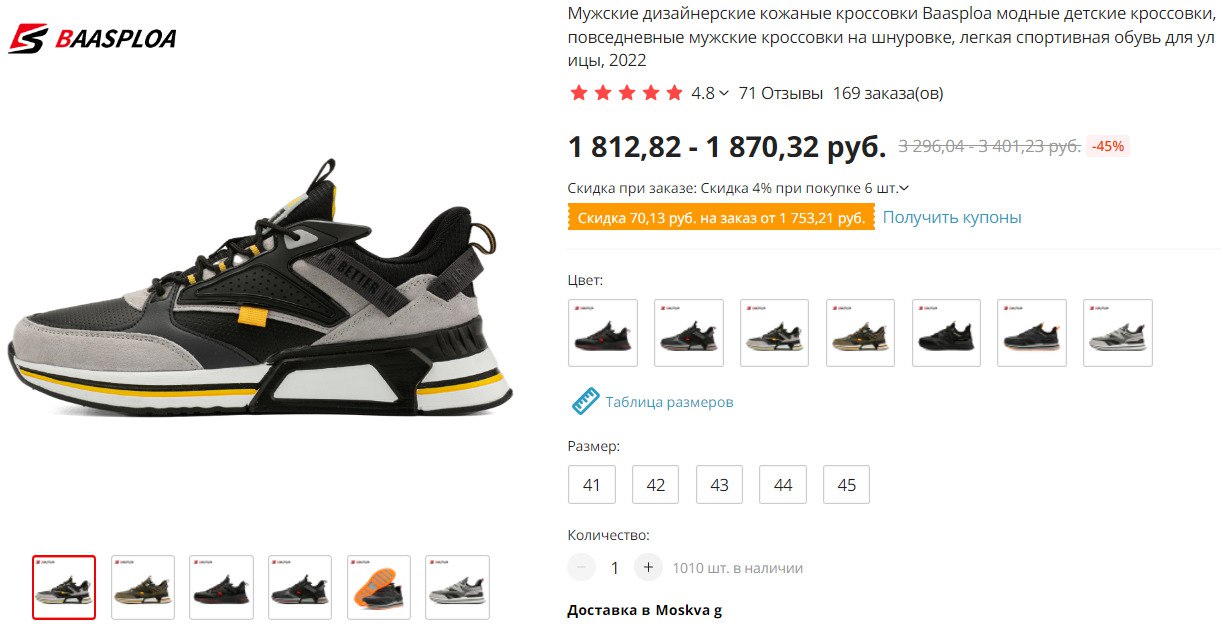The height and width of the screenshot is (627, 1221).
Task: Open Таблица размеров size table link
Action: 669,402
